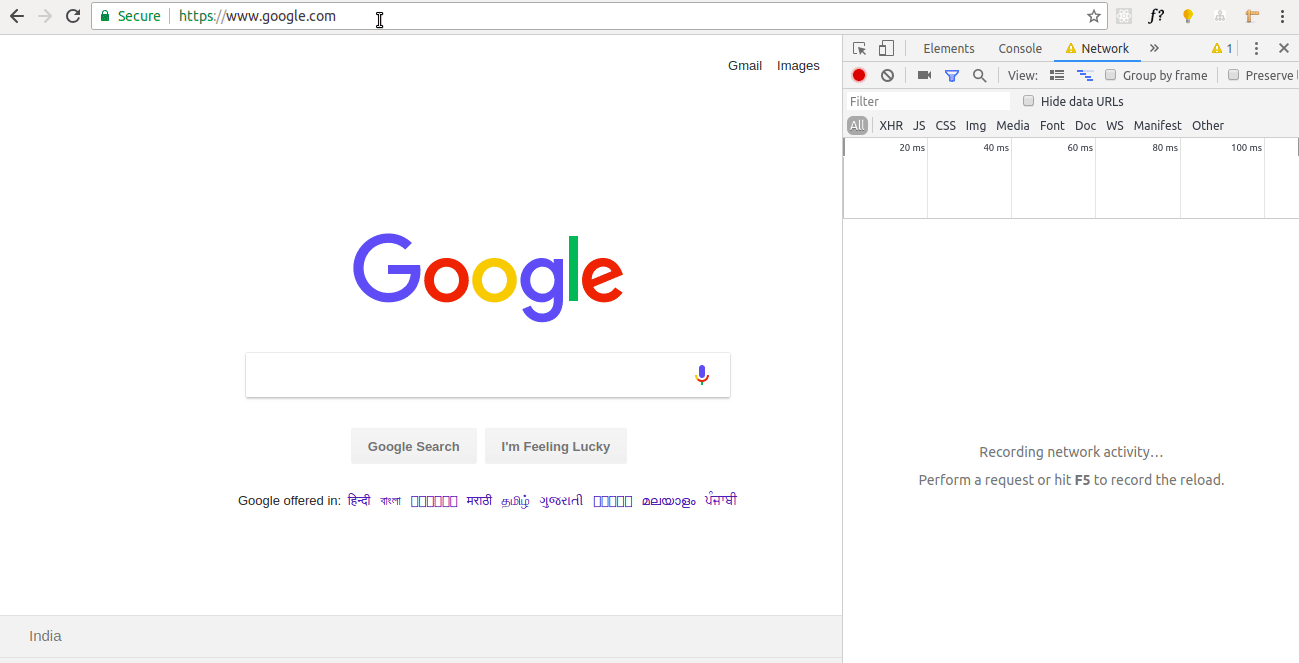
Task: Open the React developer tools extension icon
Action: point(1124,16)
